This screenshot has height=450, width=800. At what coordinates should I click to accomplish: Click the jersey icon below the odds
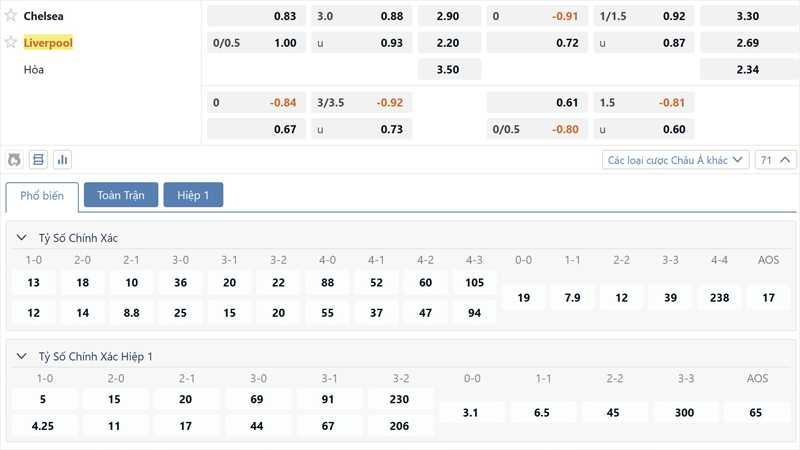click(x=15, y=160)
